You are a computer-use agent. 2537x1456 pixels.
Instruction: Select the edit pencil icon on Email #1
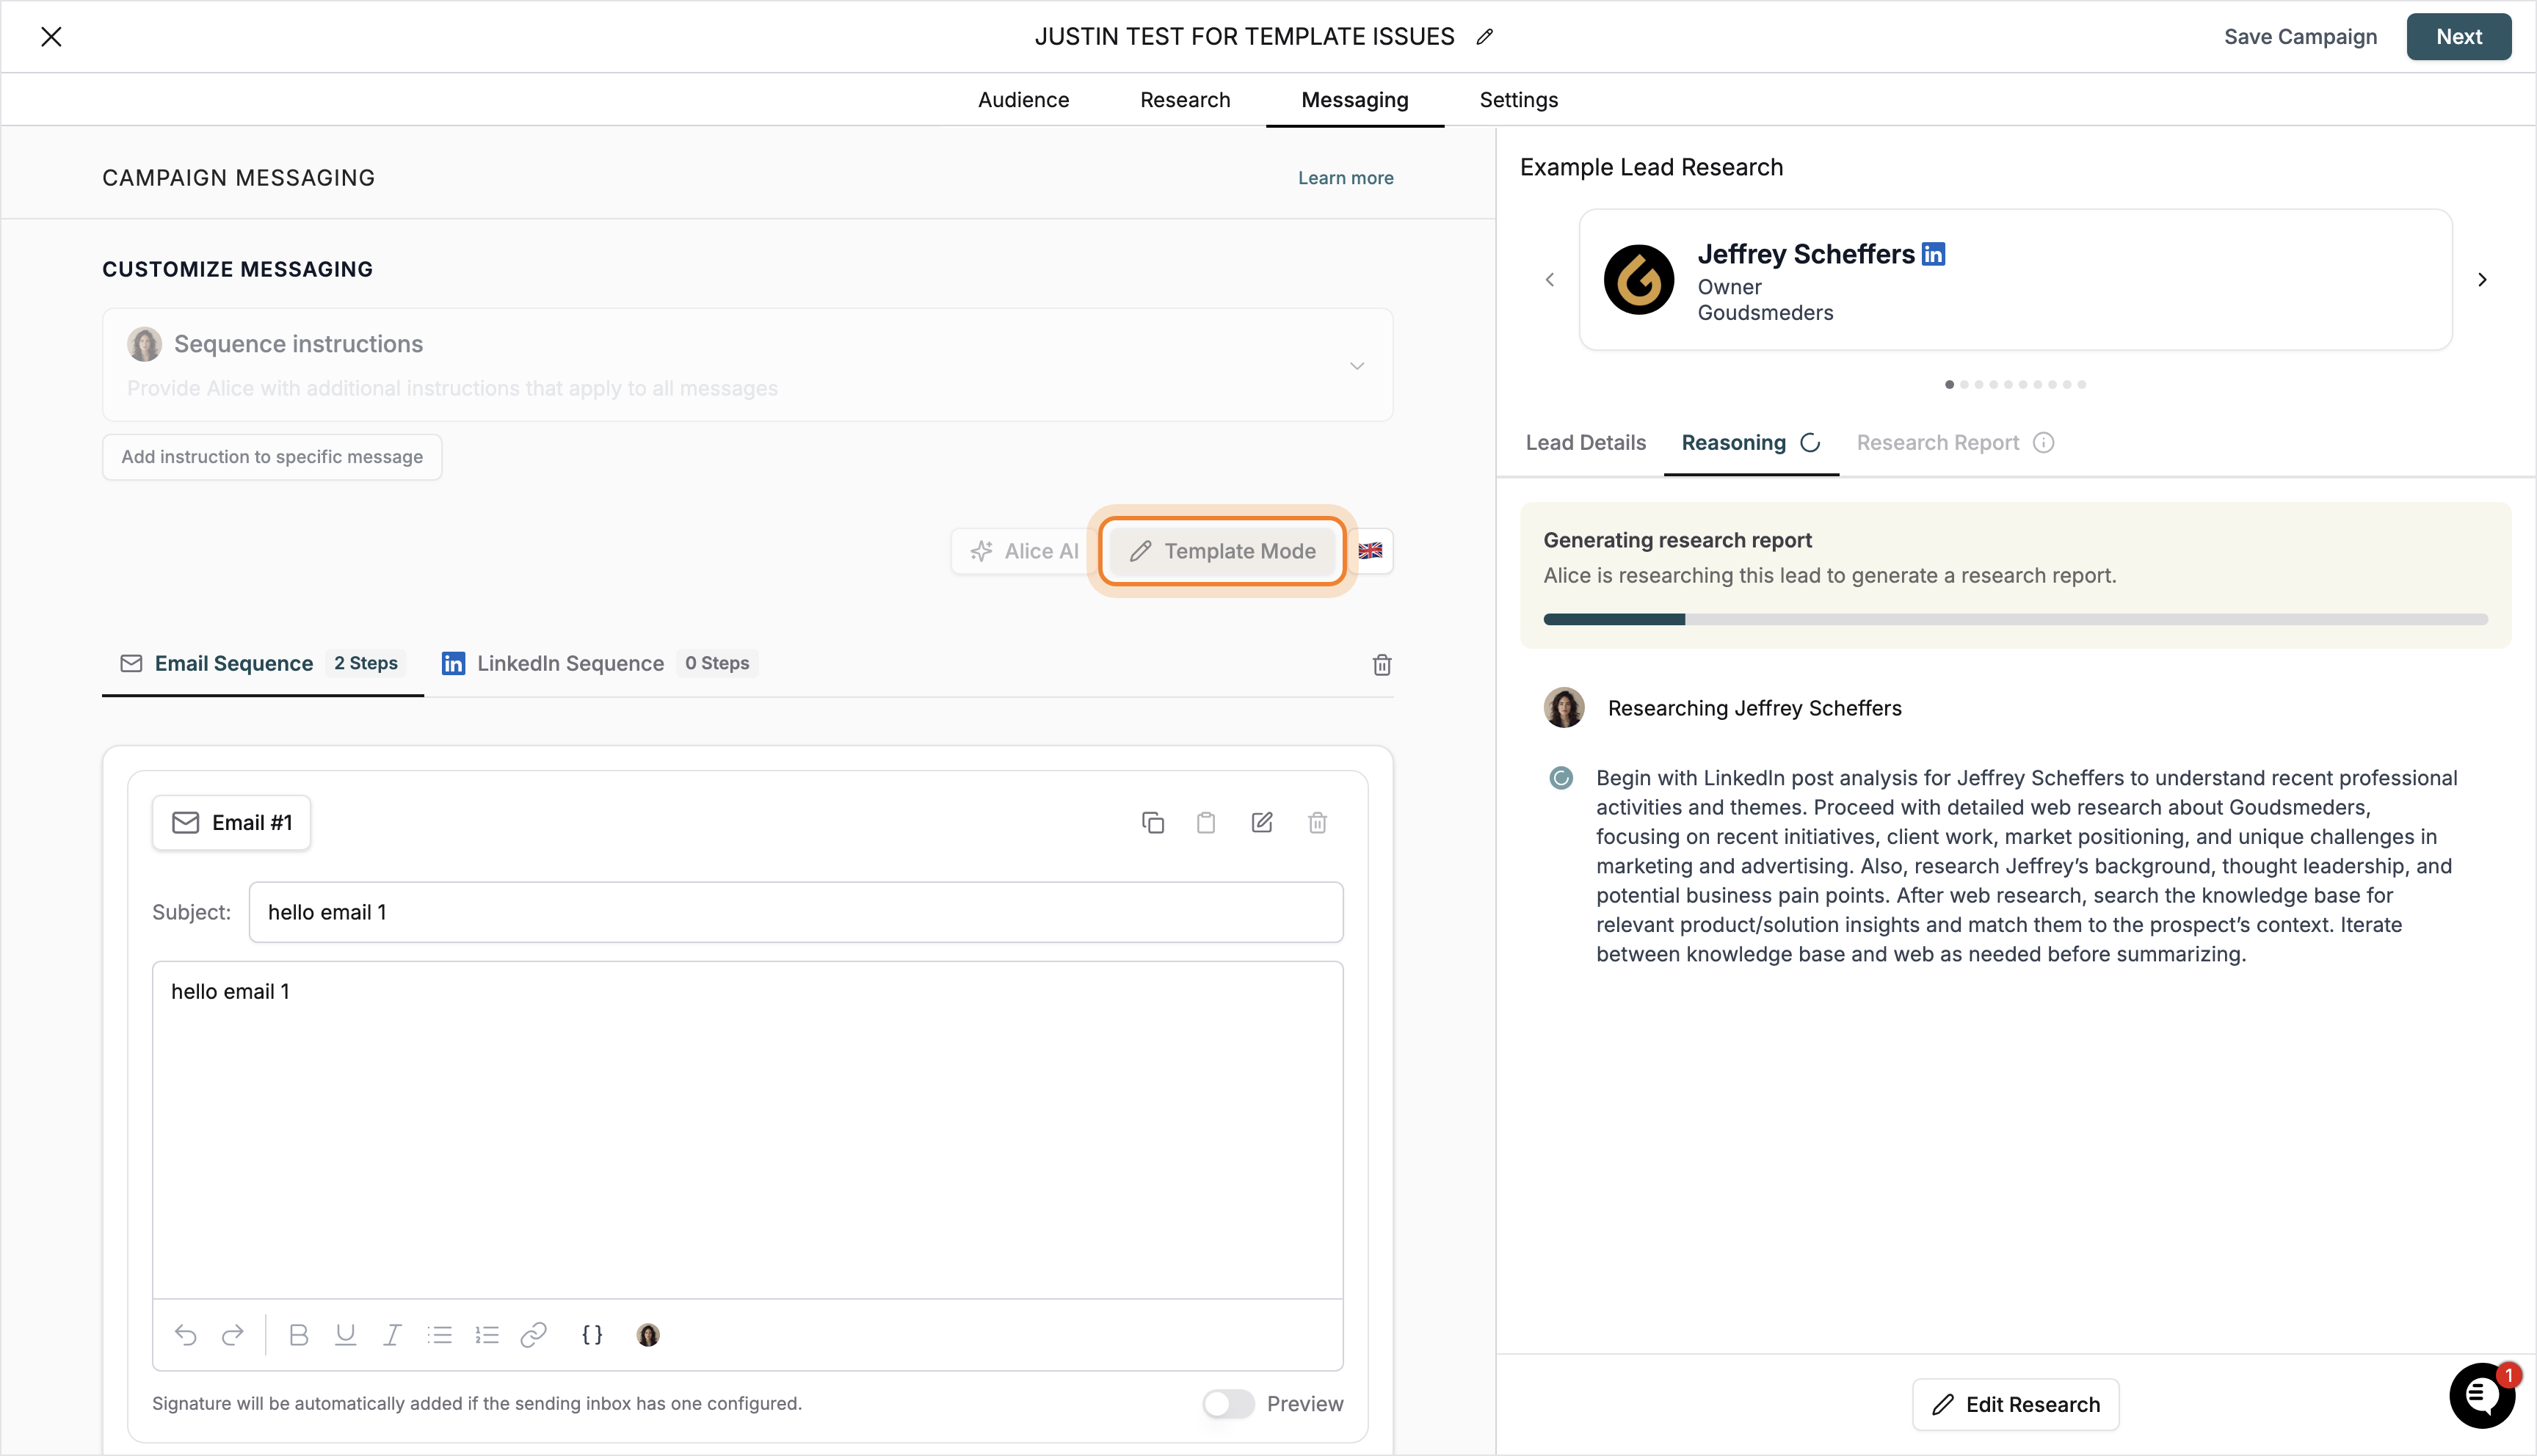click(1261, 822)
